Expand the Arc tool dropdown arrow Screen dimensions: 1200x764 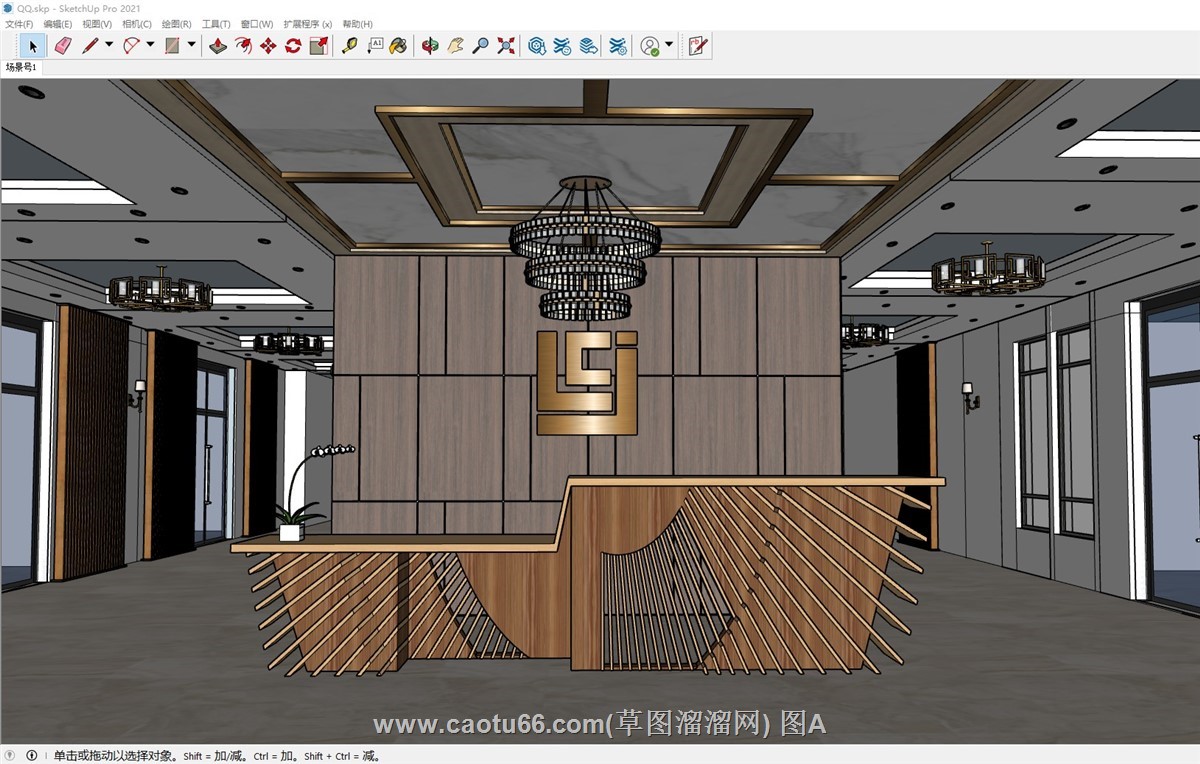tap(150, 45)
